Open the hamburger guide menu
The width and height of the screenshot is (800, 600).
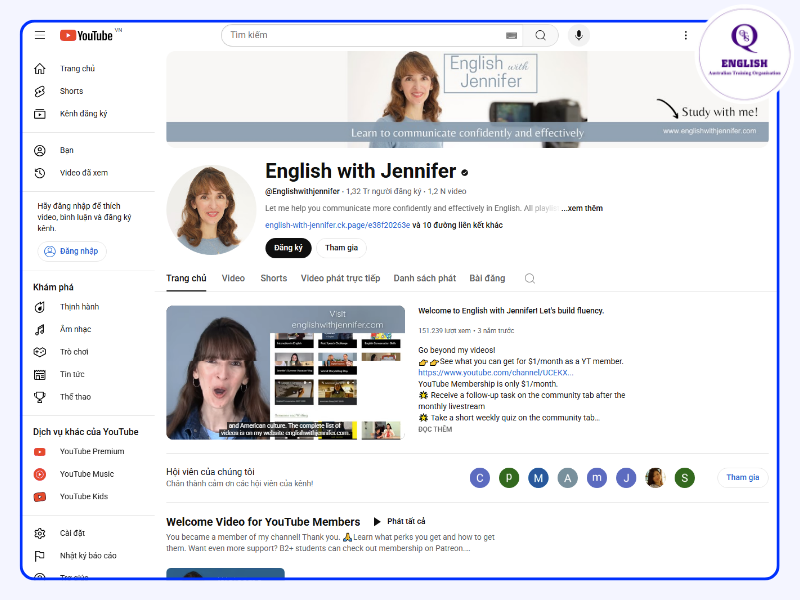click(40, 35)
